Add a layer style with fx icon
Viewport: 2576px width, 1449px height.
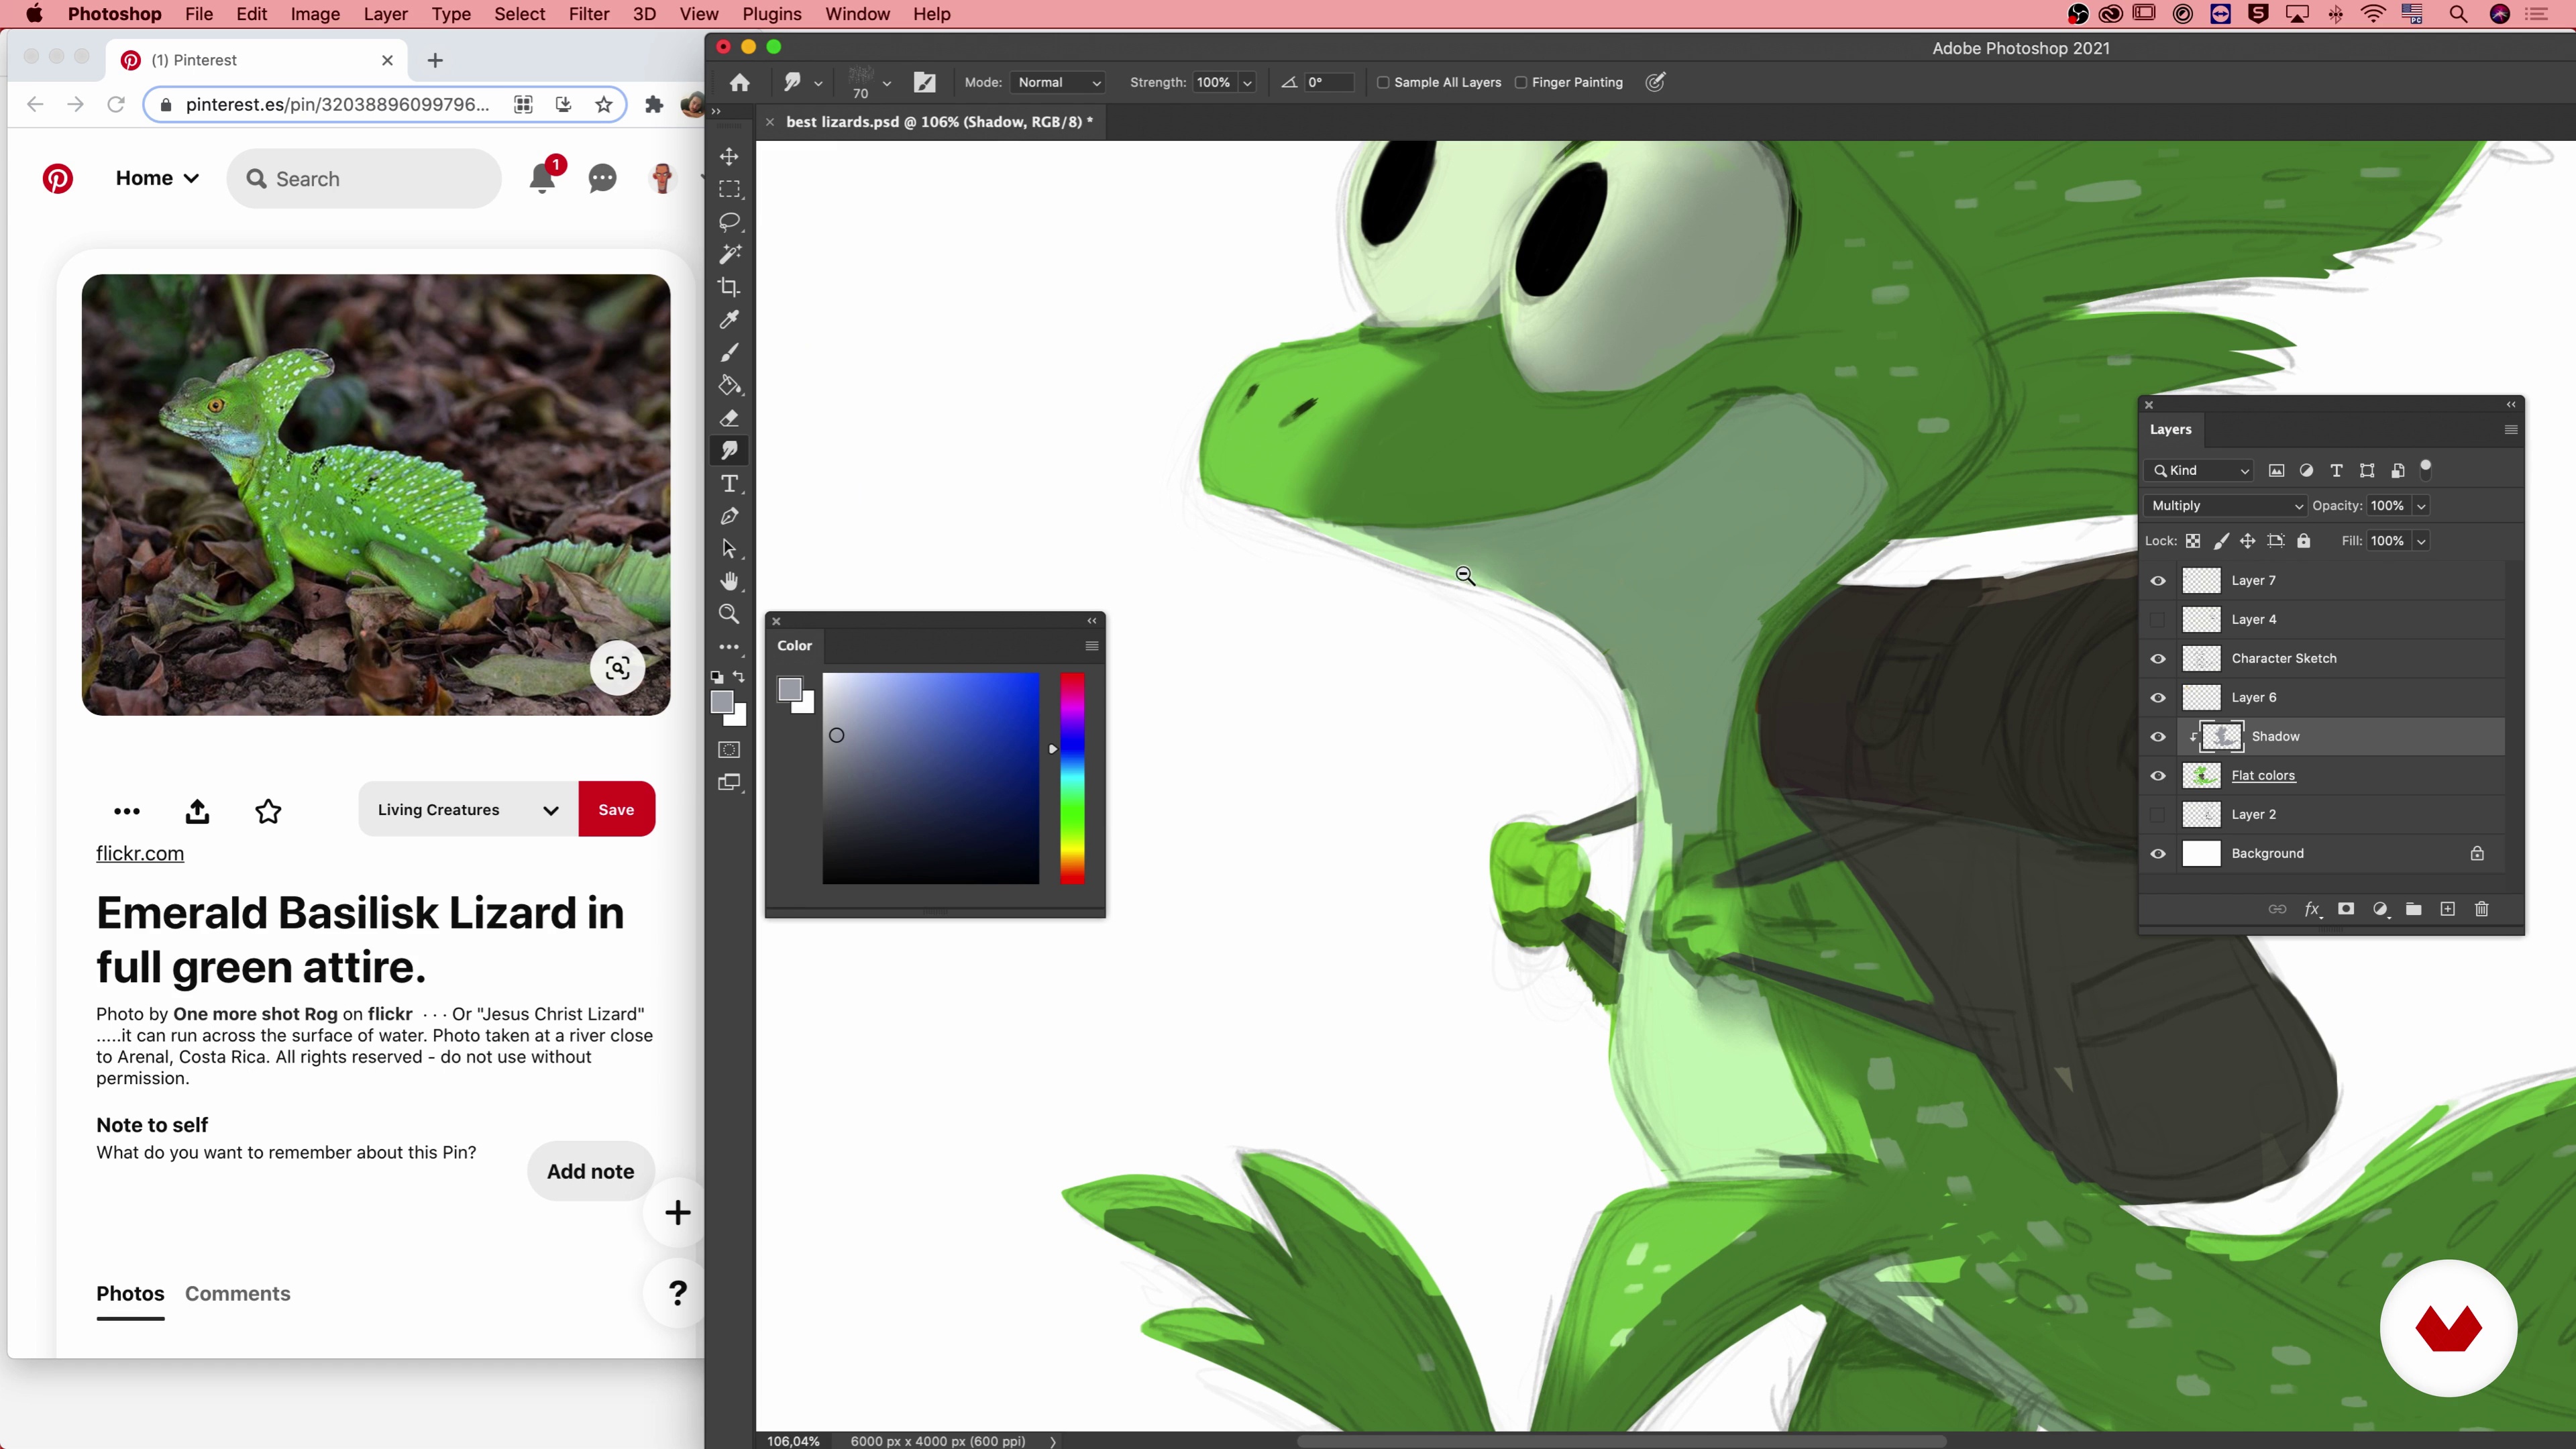click(x=2312, y=909)
